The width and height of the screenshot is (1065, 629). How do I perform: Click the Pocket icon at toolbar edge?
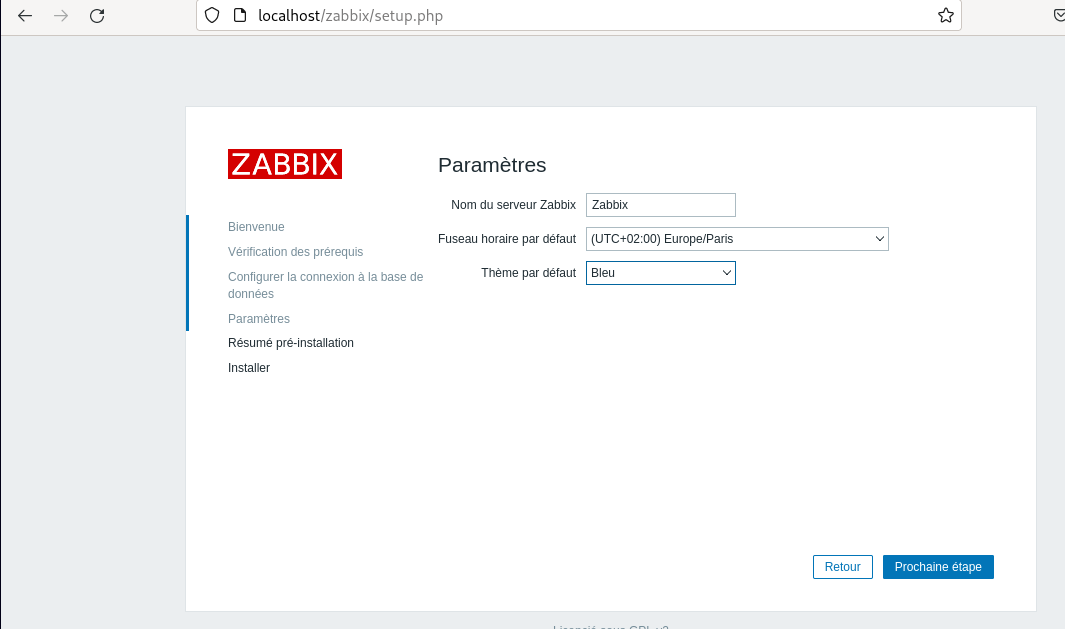tap(1058, 15)
